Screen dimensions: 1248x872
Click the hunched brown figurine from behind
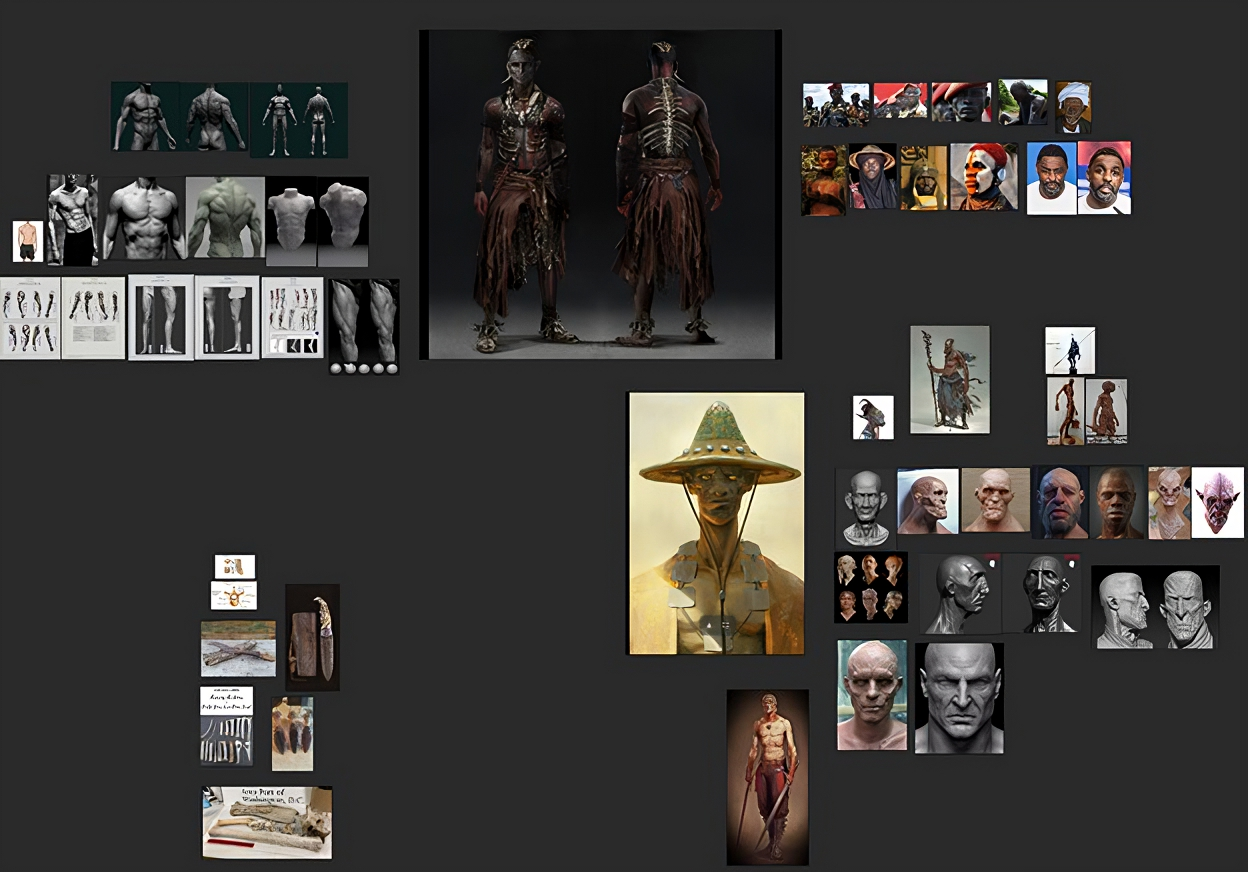tap(1107, 410)
